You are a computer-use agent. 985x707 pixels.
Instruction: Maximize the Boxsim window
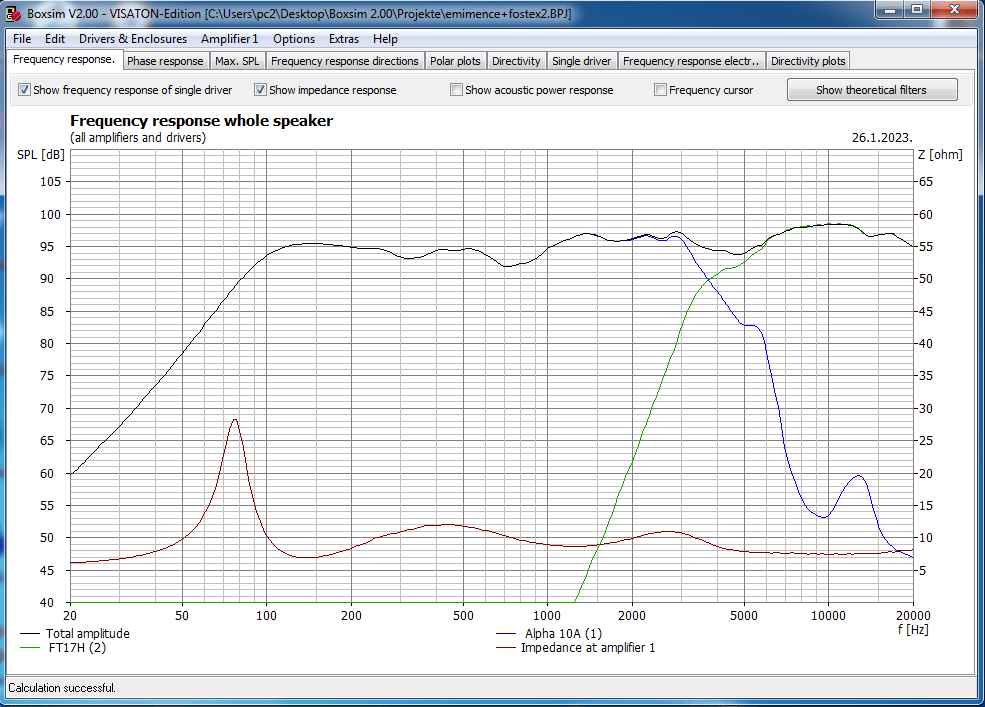[x=917, y=9]
